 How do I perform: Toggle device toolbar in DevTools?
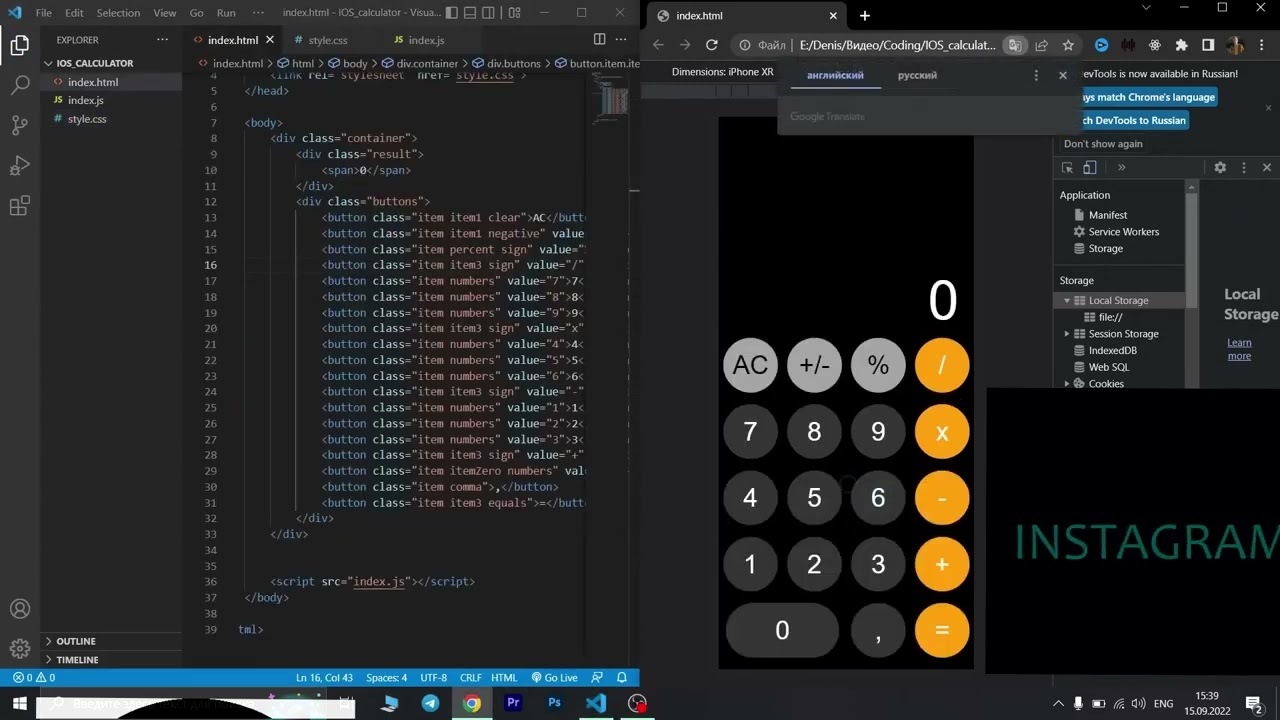(1090, 168)
